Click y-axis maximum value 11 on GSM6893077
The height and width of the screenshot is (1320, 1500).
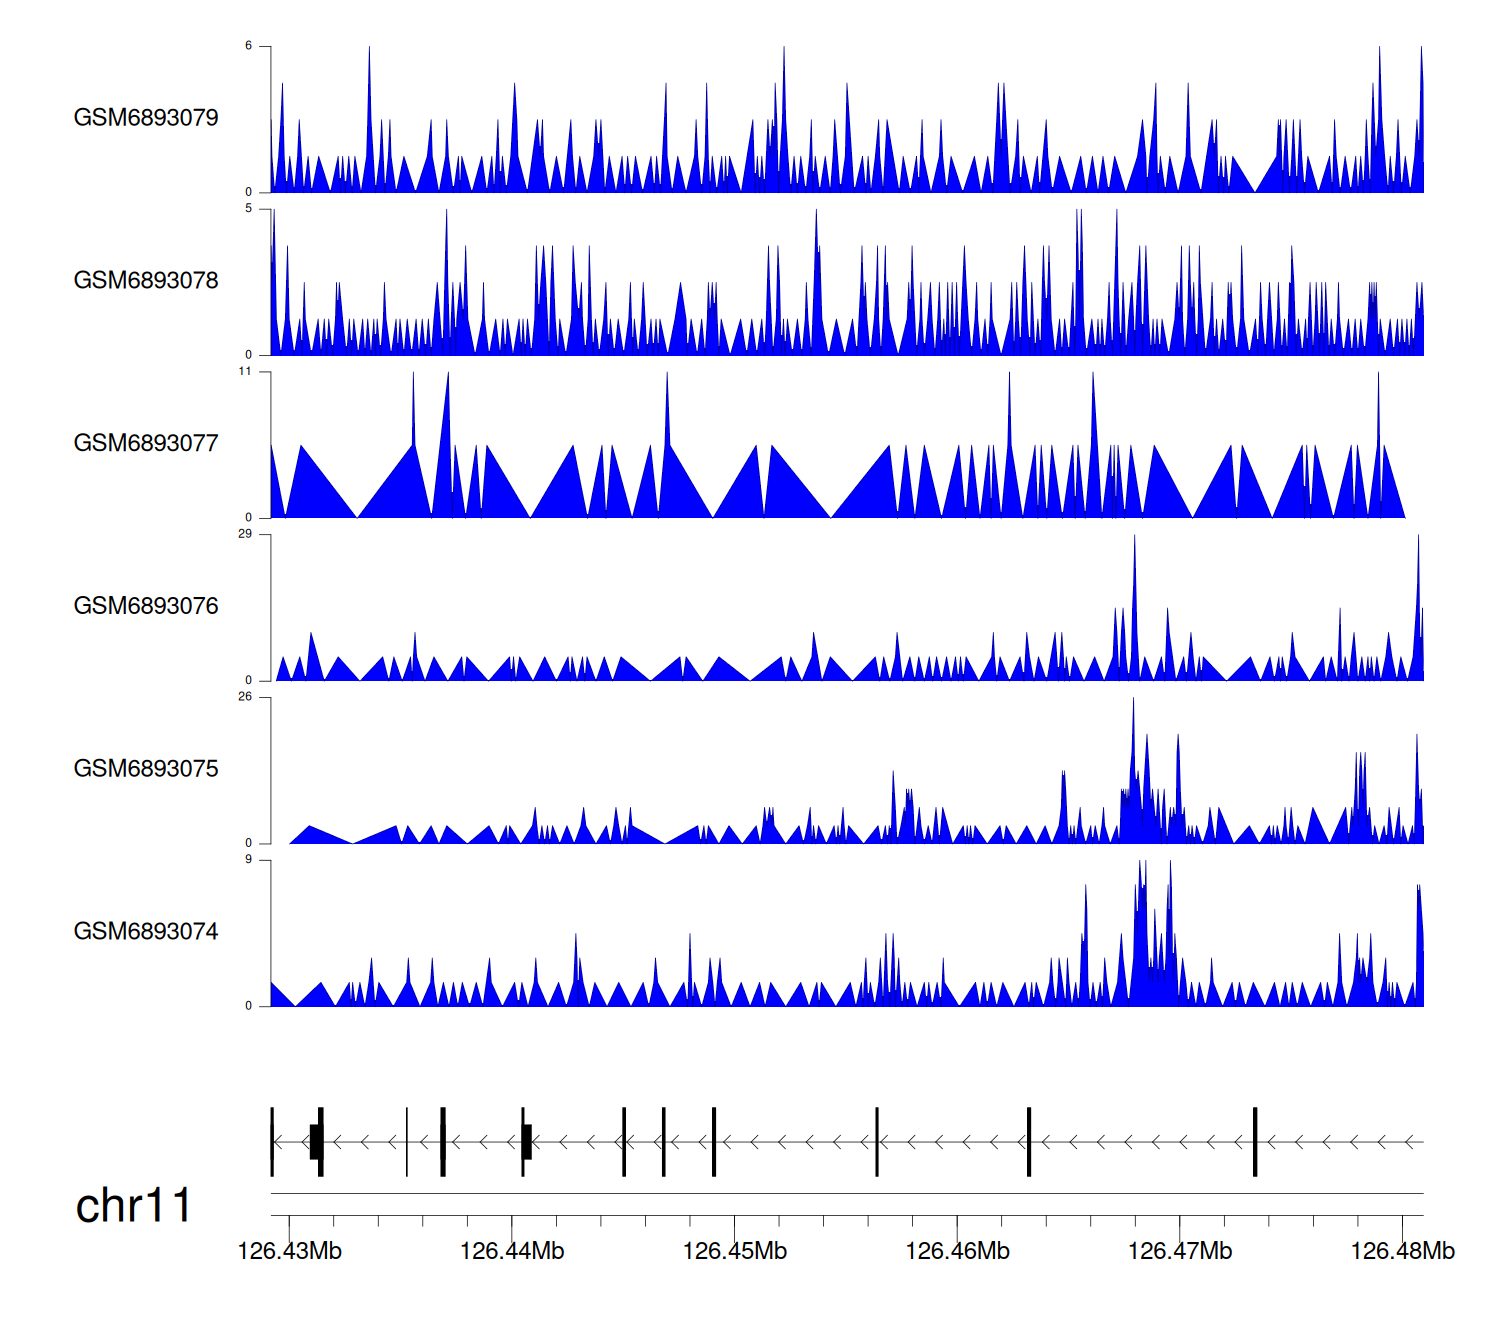245,371
